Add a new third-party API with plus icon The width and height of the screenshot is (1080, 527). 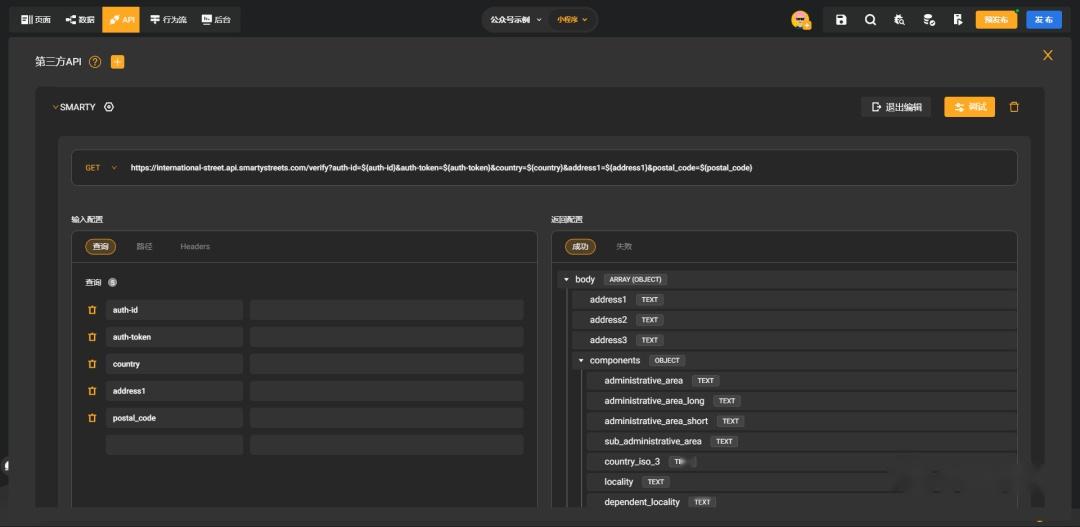point(118,62)
